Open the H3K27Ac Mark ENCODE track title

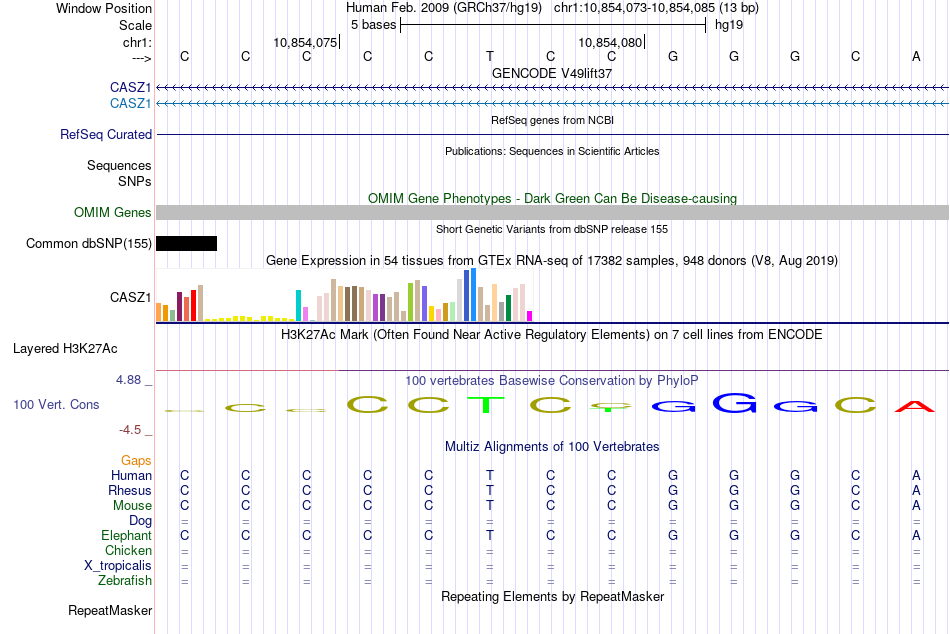552,335
